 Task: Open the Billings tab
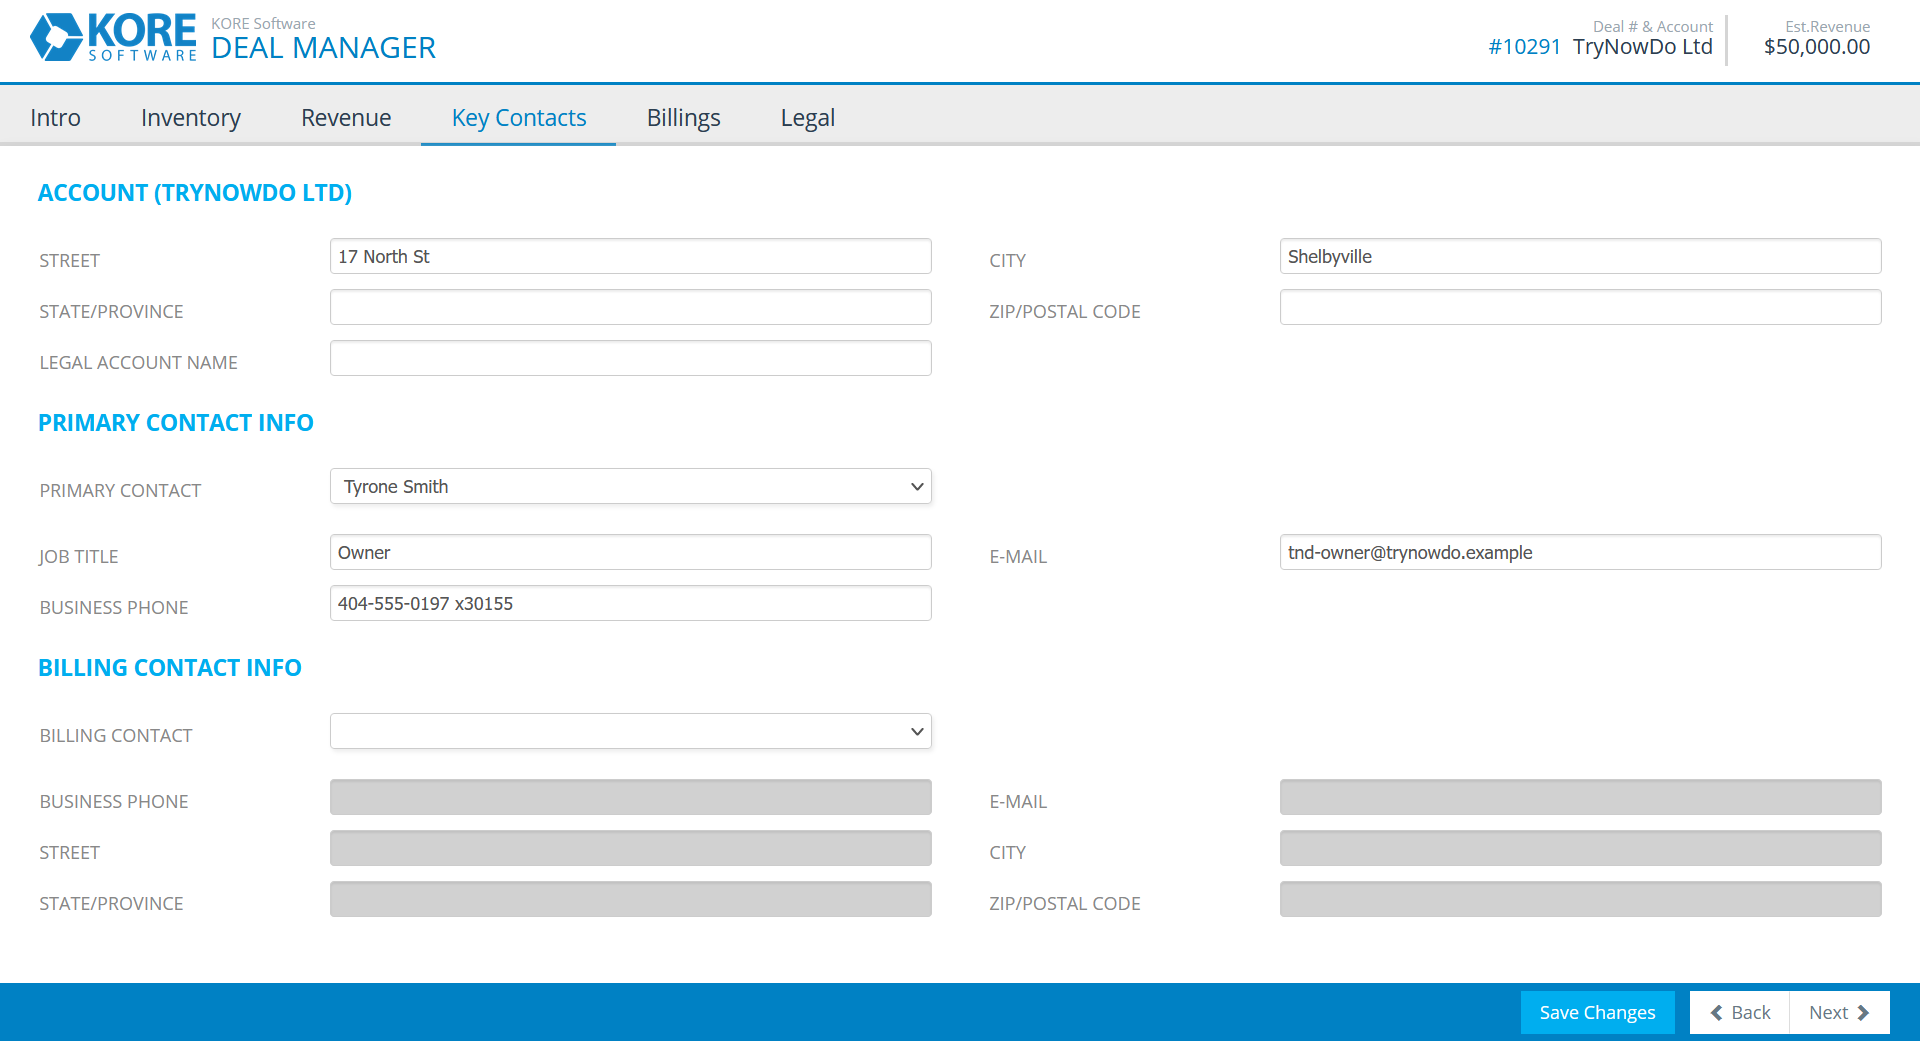coord(684,118)
